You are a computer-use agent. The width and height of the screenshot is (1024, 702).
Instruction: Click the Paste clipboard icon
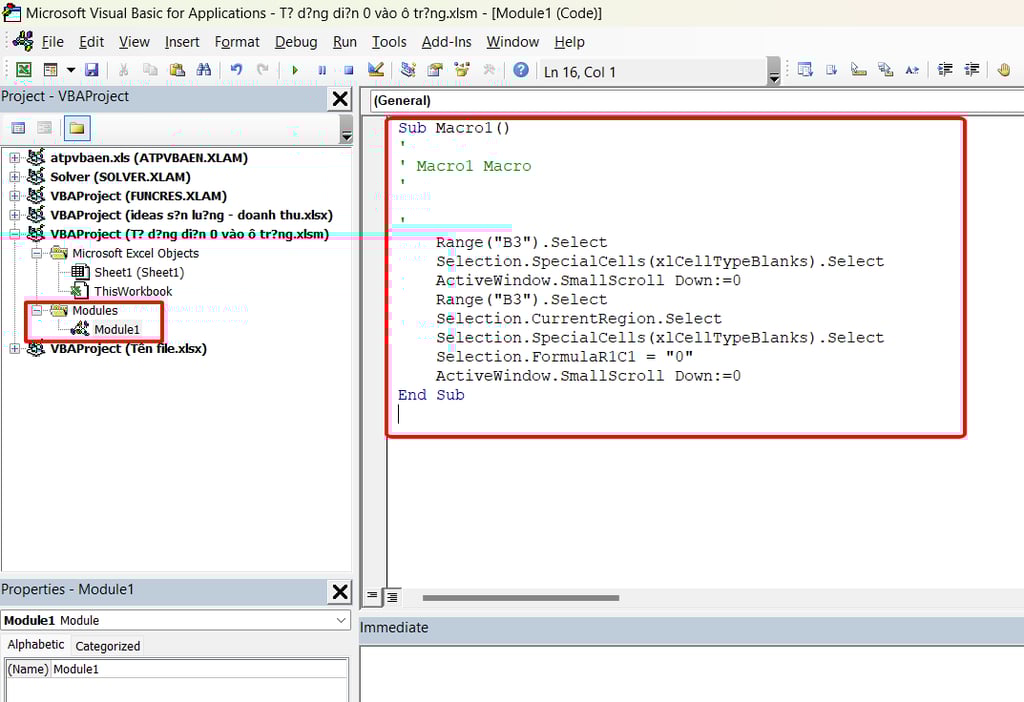tap(177, 69)
